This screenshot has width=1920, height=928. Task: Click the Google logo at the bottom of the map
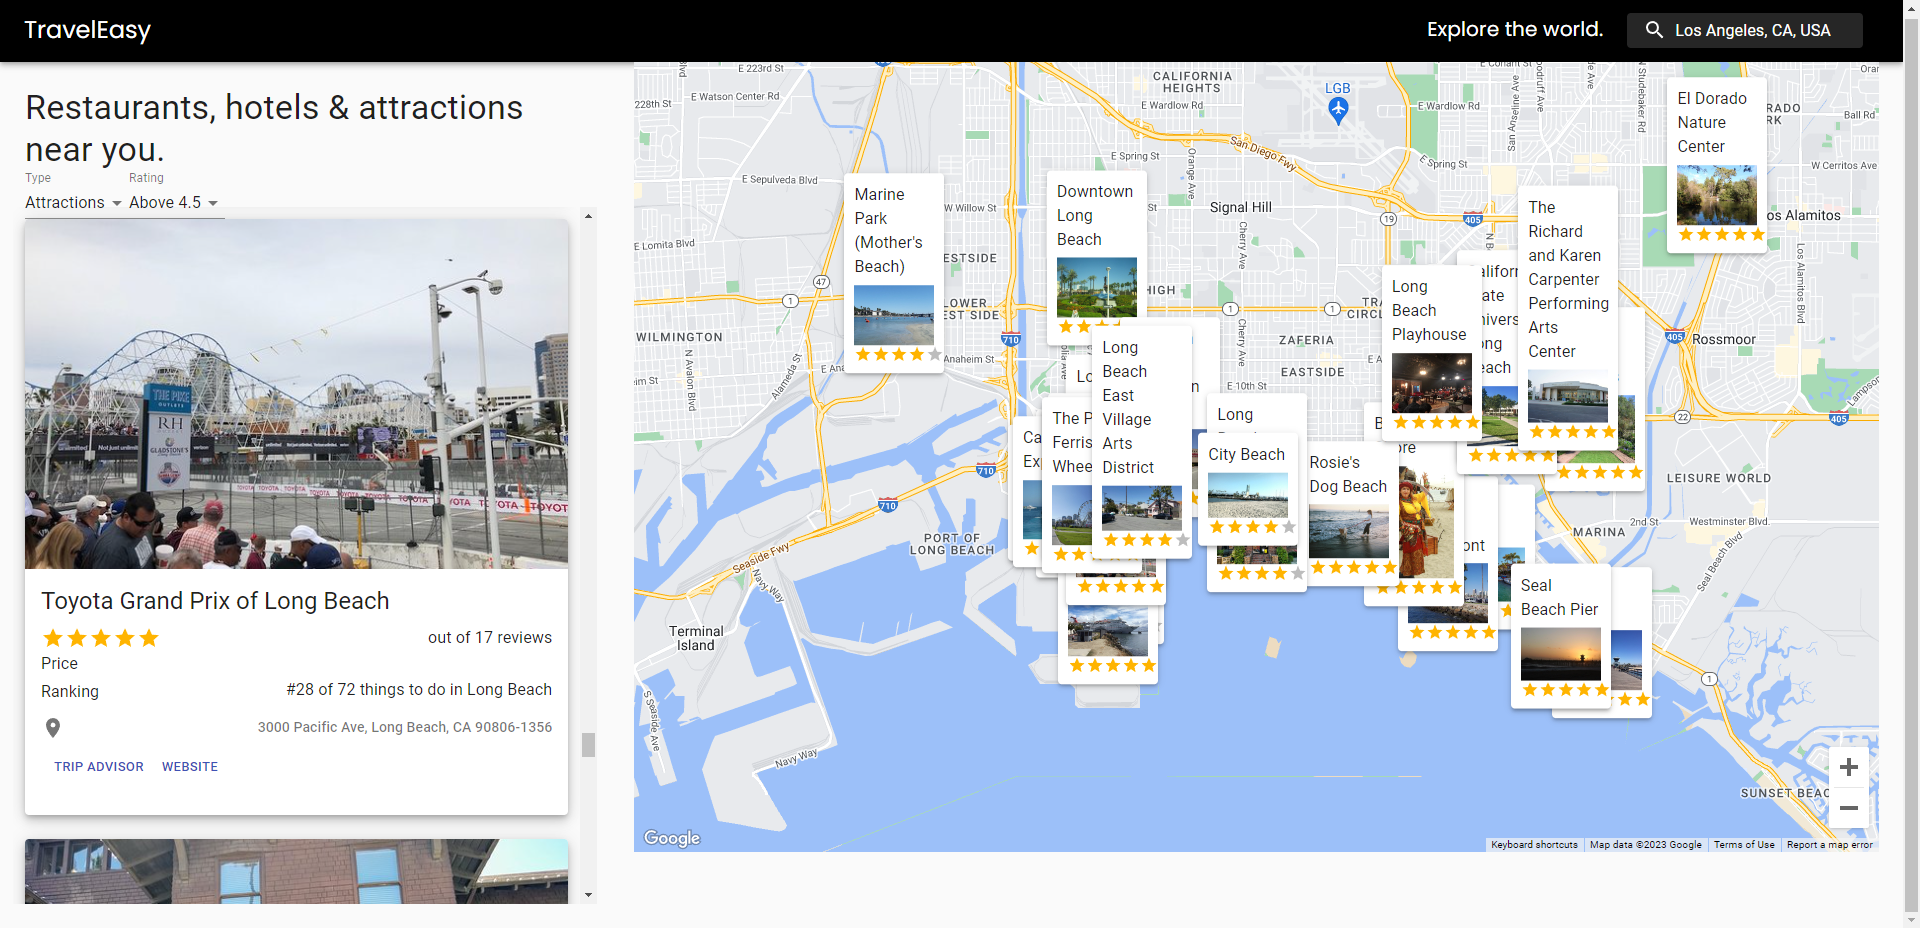coord(671,838)
